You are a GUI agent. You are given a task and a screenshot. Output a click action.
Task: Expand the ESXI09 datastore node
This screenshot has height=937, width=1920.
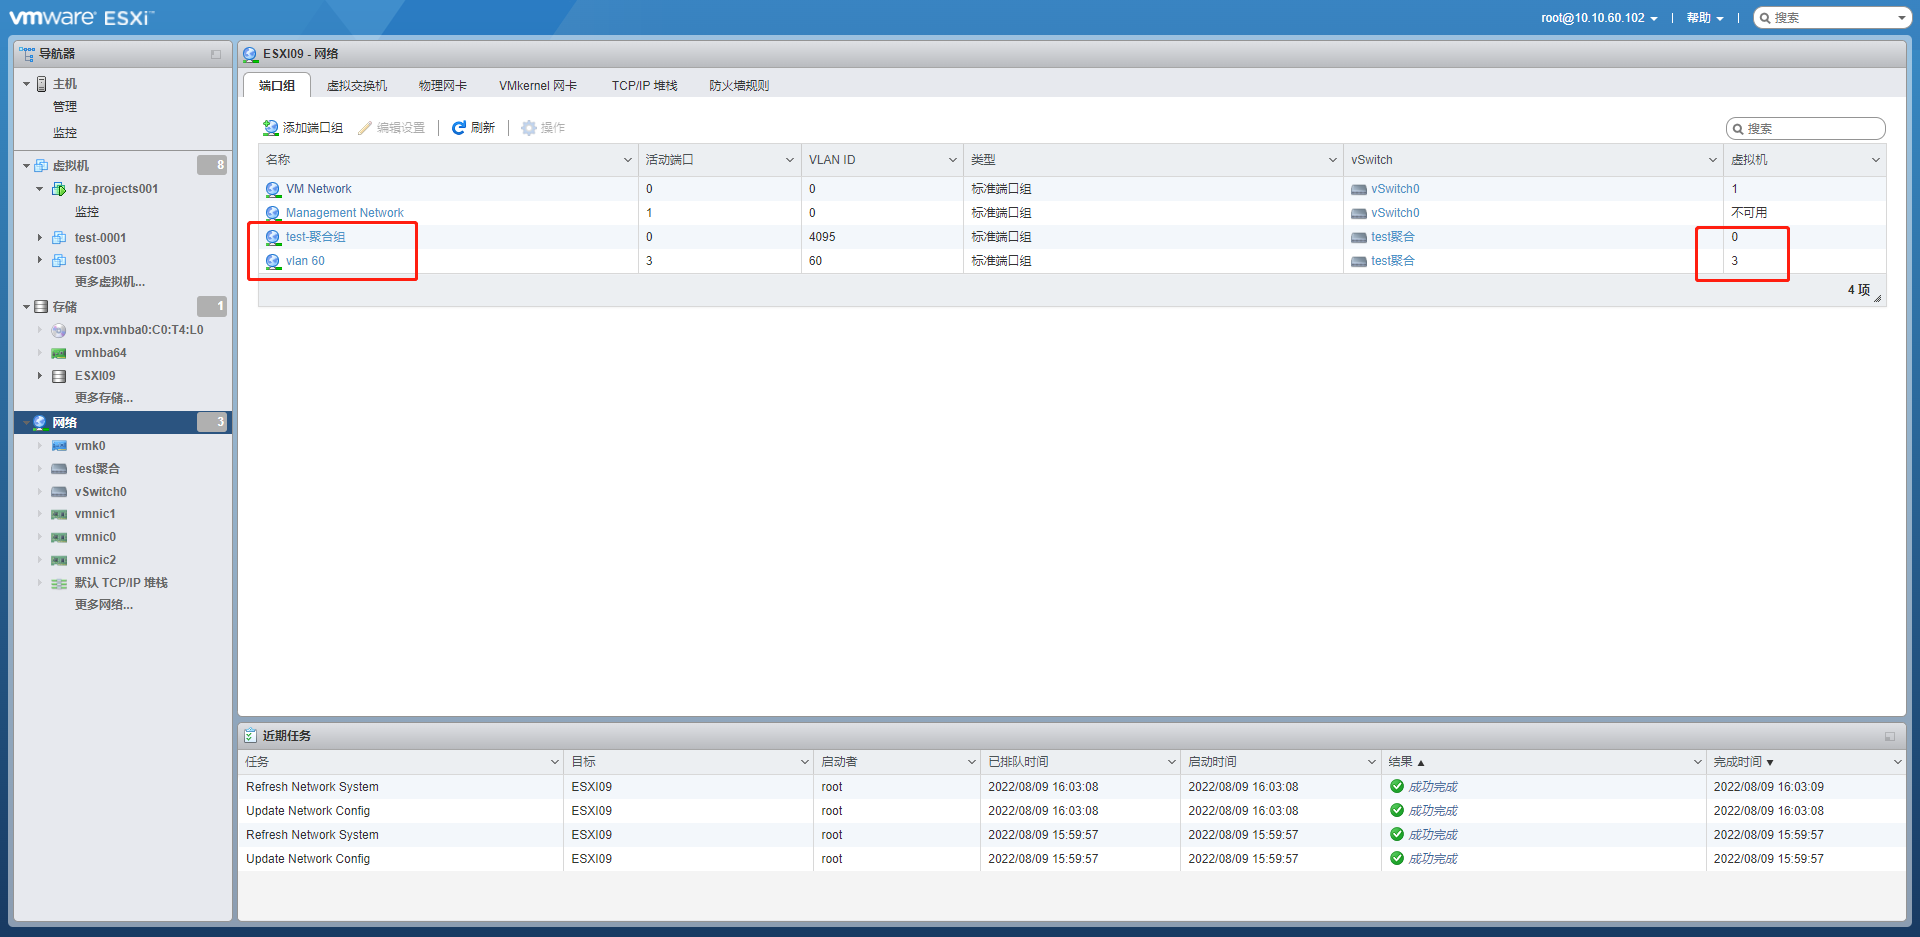click(40, 376)
